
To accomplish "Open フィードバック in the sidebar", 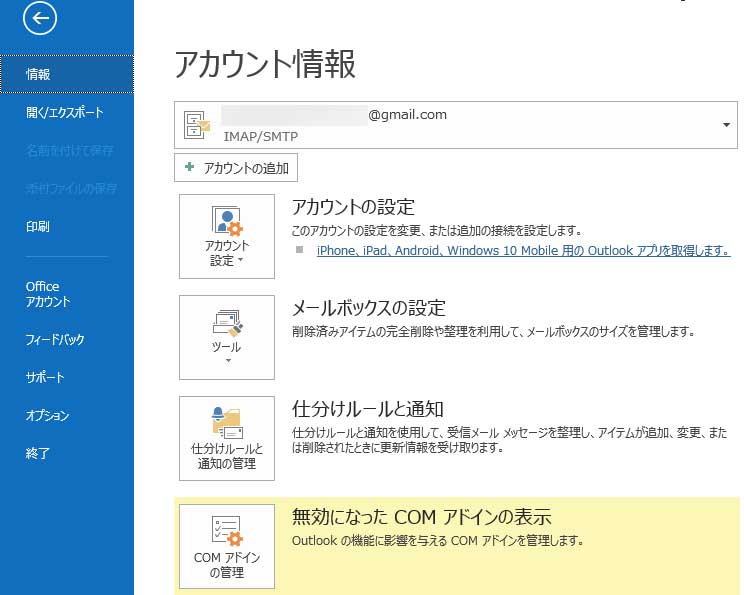I will click(x=55, y=340).
